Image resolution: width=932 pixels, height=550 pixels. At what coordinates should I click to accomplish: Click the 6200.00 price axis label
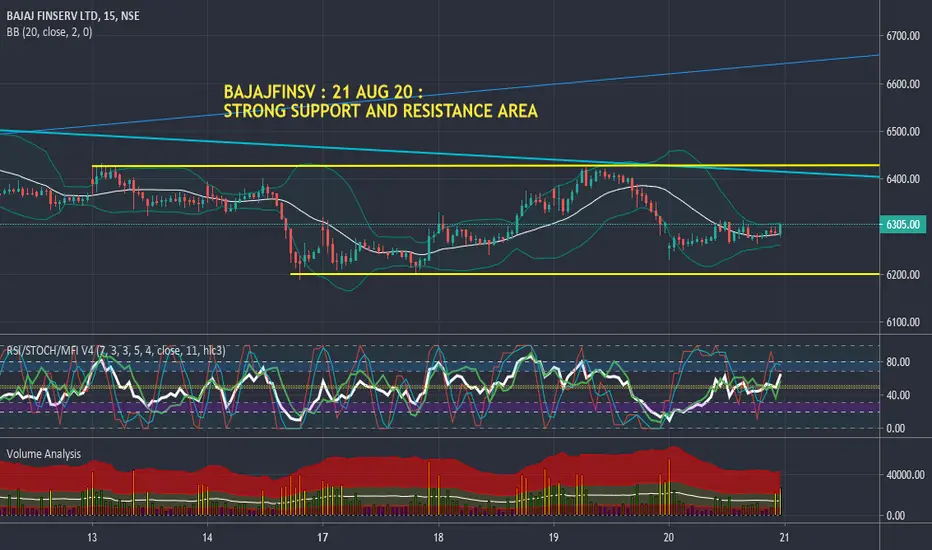[x=903, y=275]
